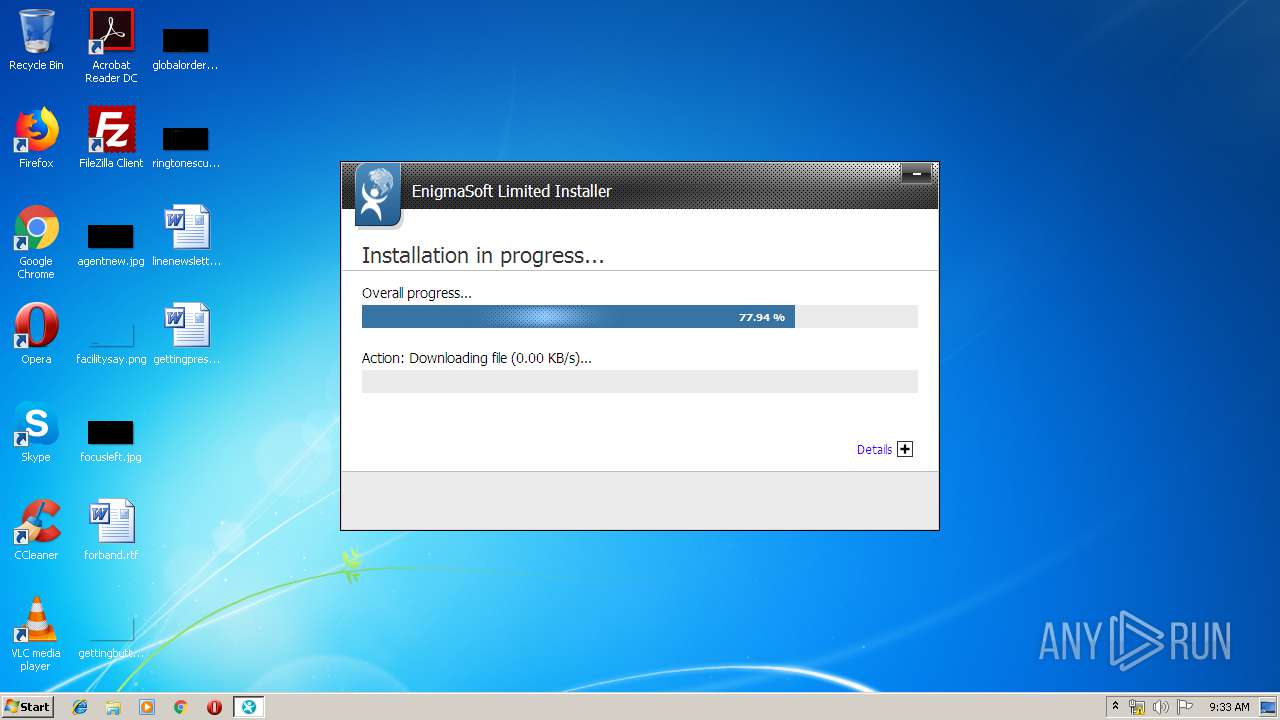Click the Start button
Screen dimensions: 1280x720
28,707
